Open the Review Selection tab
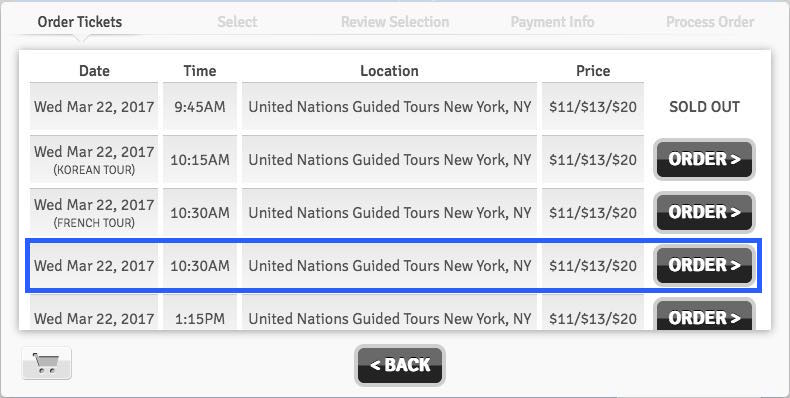The height and width of the screenshot is (398, 790). (395, 22)
